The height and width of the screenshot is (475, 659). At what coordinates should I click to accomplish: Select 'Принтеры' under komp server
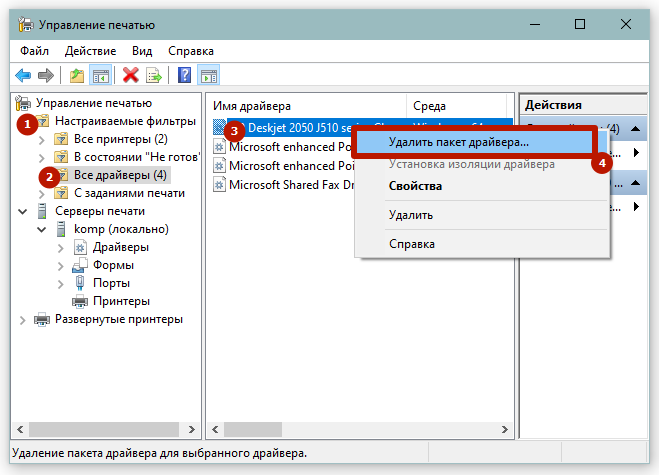click(121, 301)
